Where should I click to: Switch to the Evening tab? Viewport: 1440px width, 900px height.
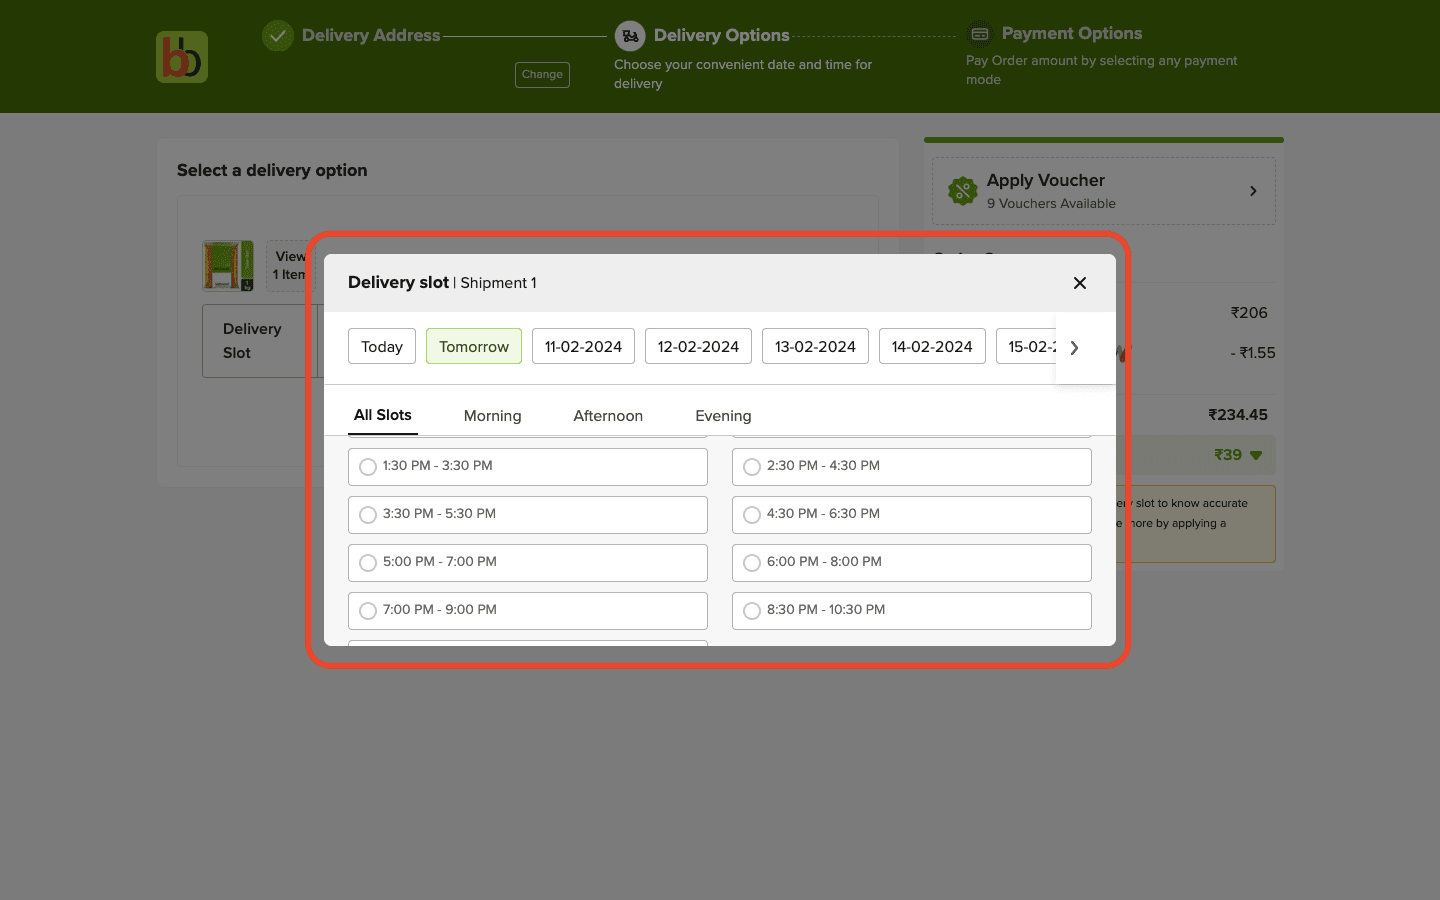723,416
